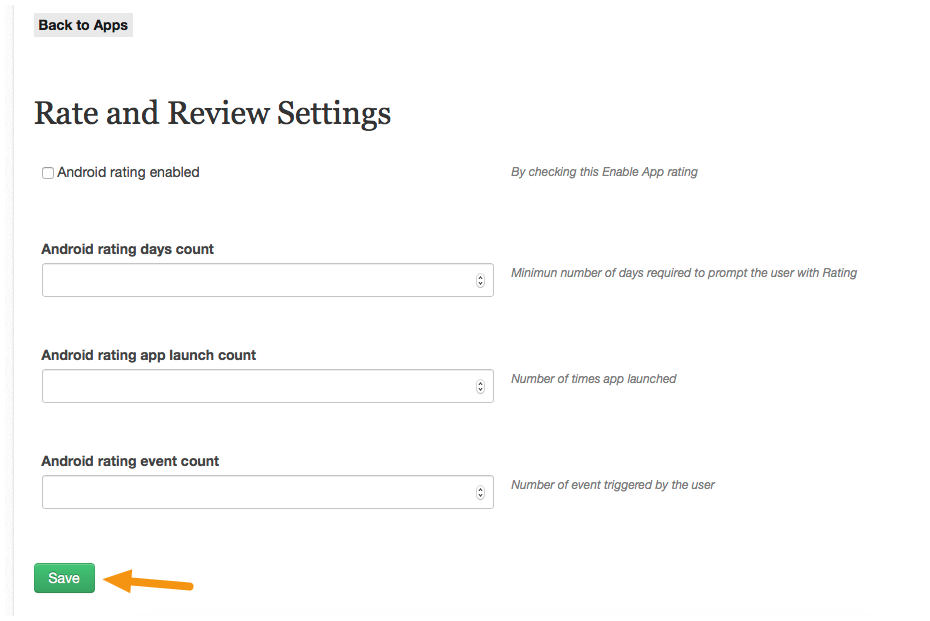Click the Android rating enabled label text
Screen dimensions: 930x621
coord(128,172)
